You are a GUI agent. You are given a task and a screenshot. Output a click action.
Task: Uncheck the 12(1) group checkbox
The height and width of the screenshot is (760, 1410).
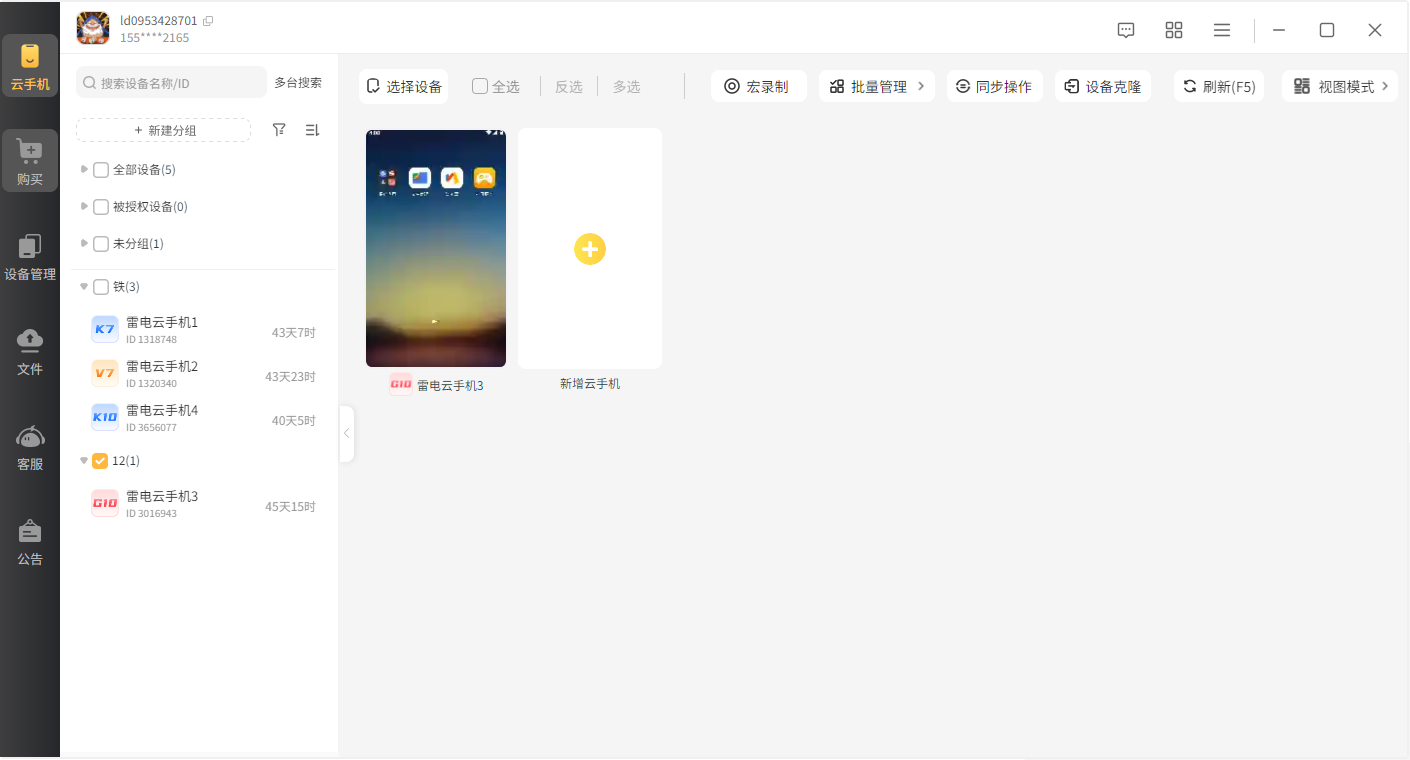pyautogui.click(x=100, y=461)
